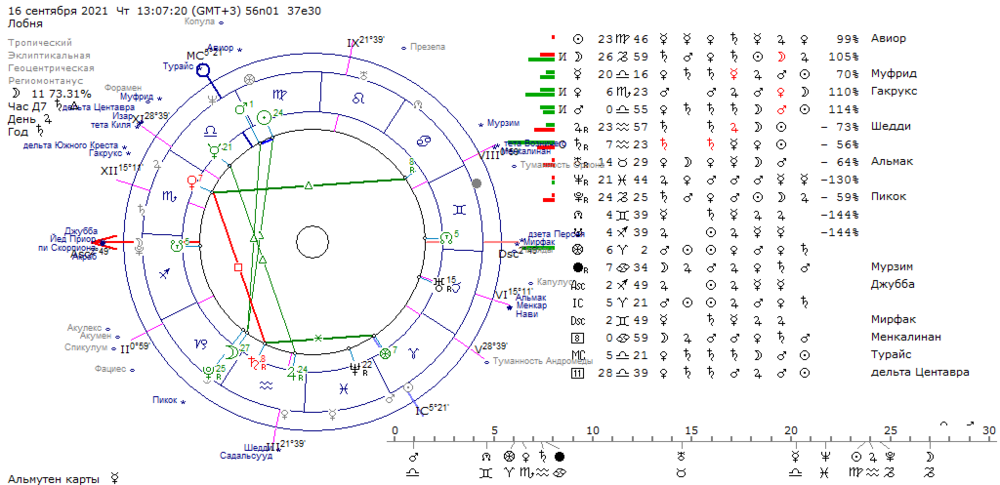Click the 'Альмутен карты' label
Viewport: 1000px width, 485px height.
click(x=54, y=478)
